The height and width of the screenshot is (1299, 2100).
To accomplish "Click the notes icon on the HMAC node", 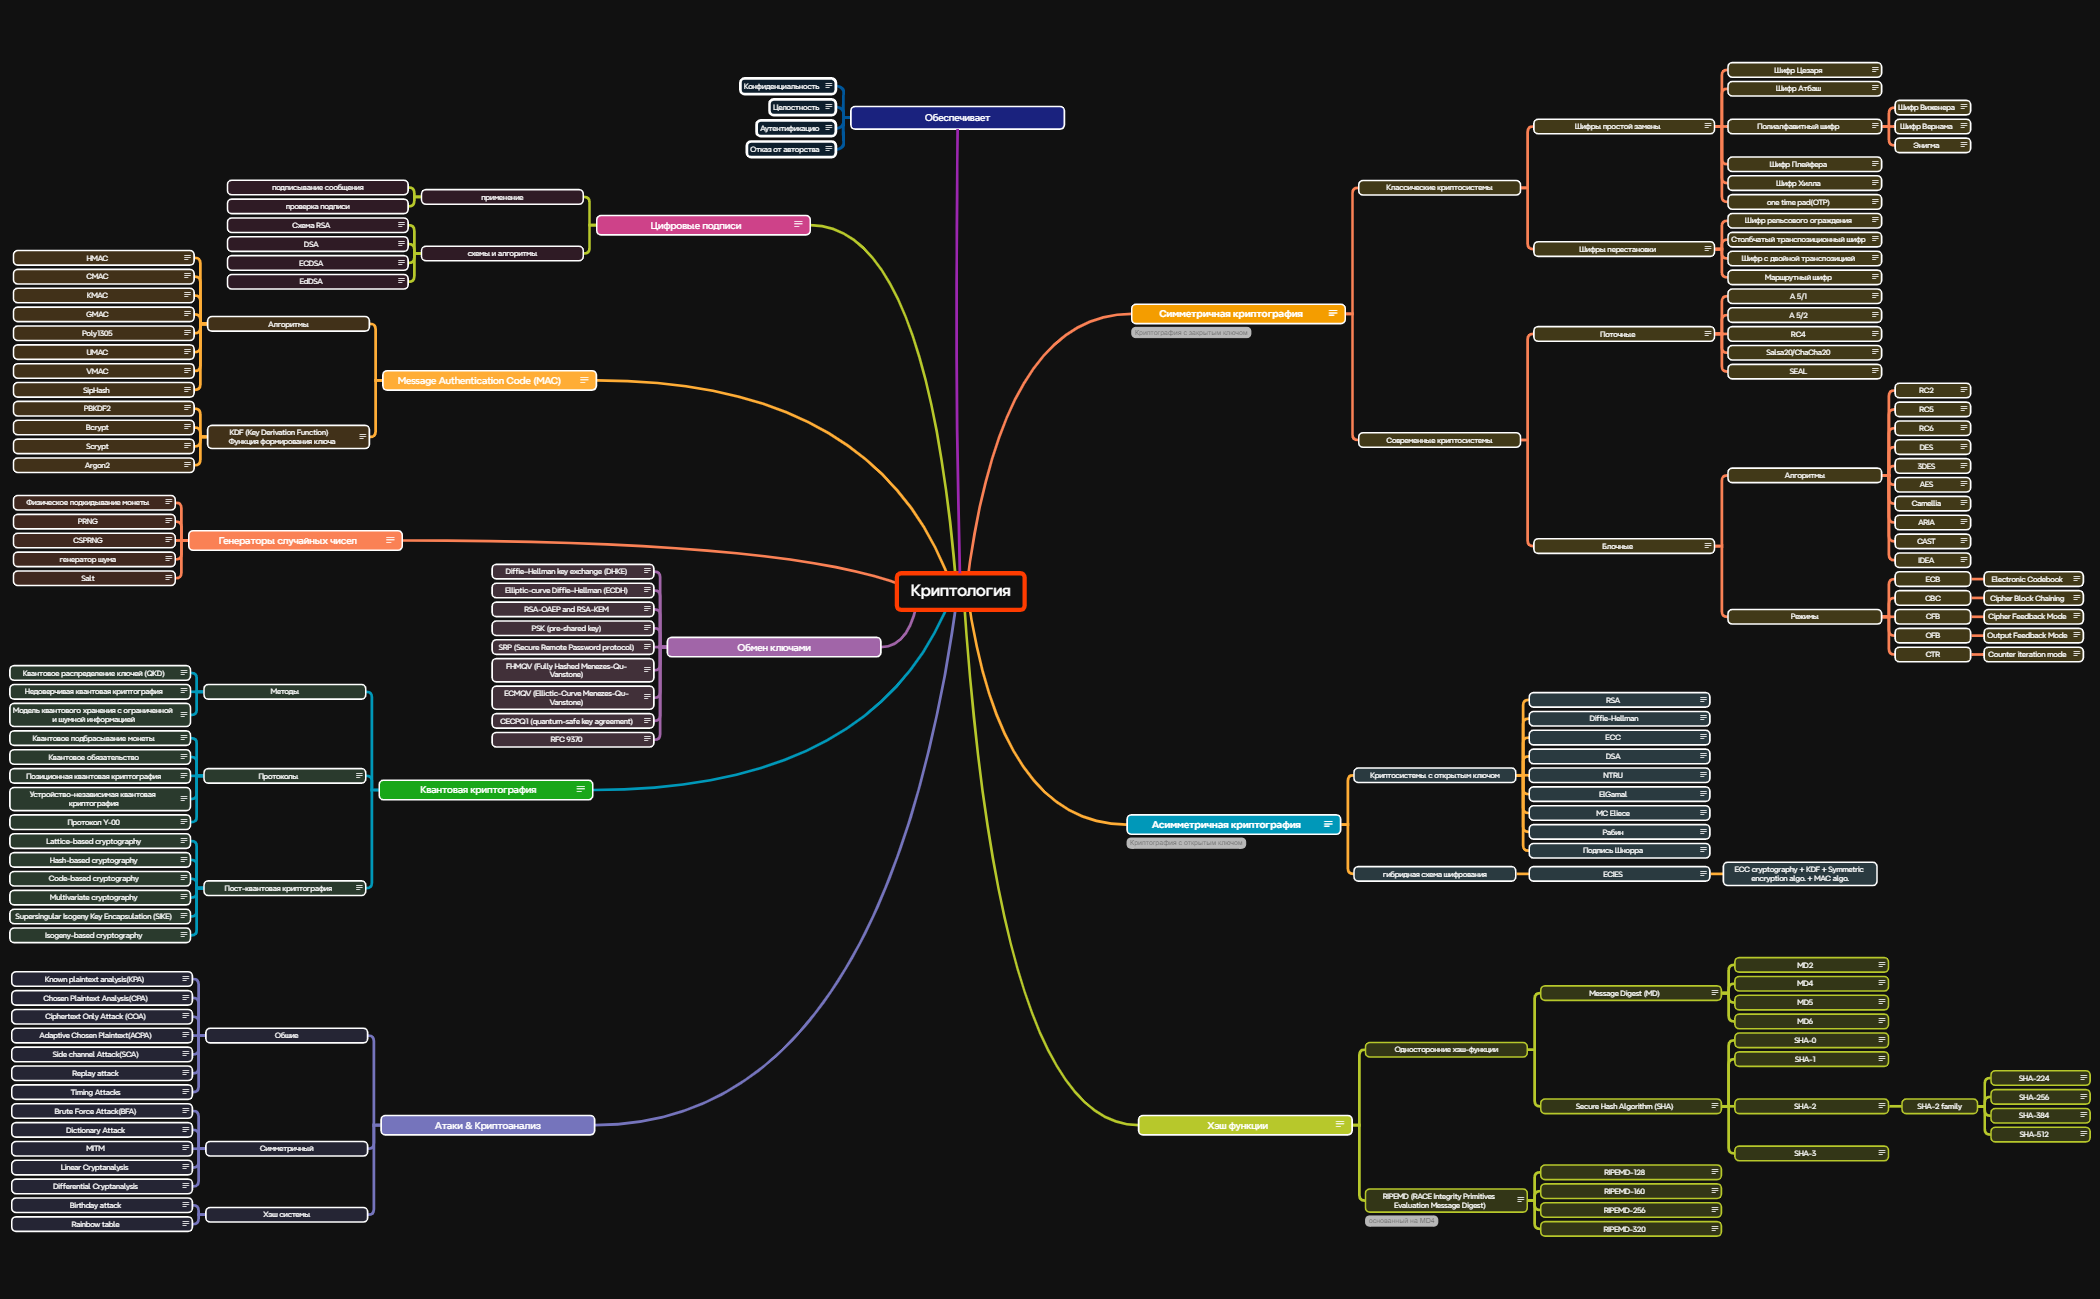I will 186,257.
